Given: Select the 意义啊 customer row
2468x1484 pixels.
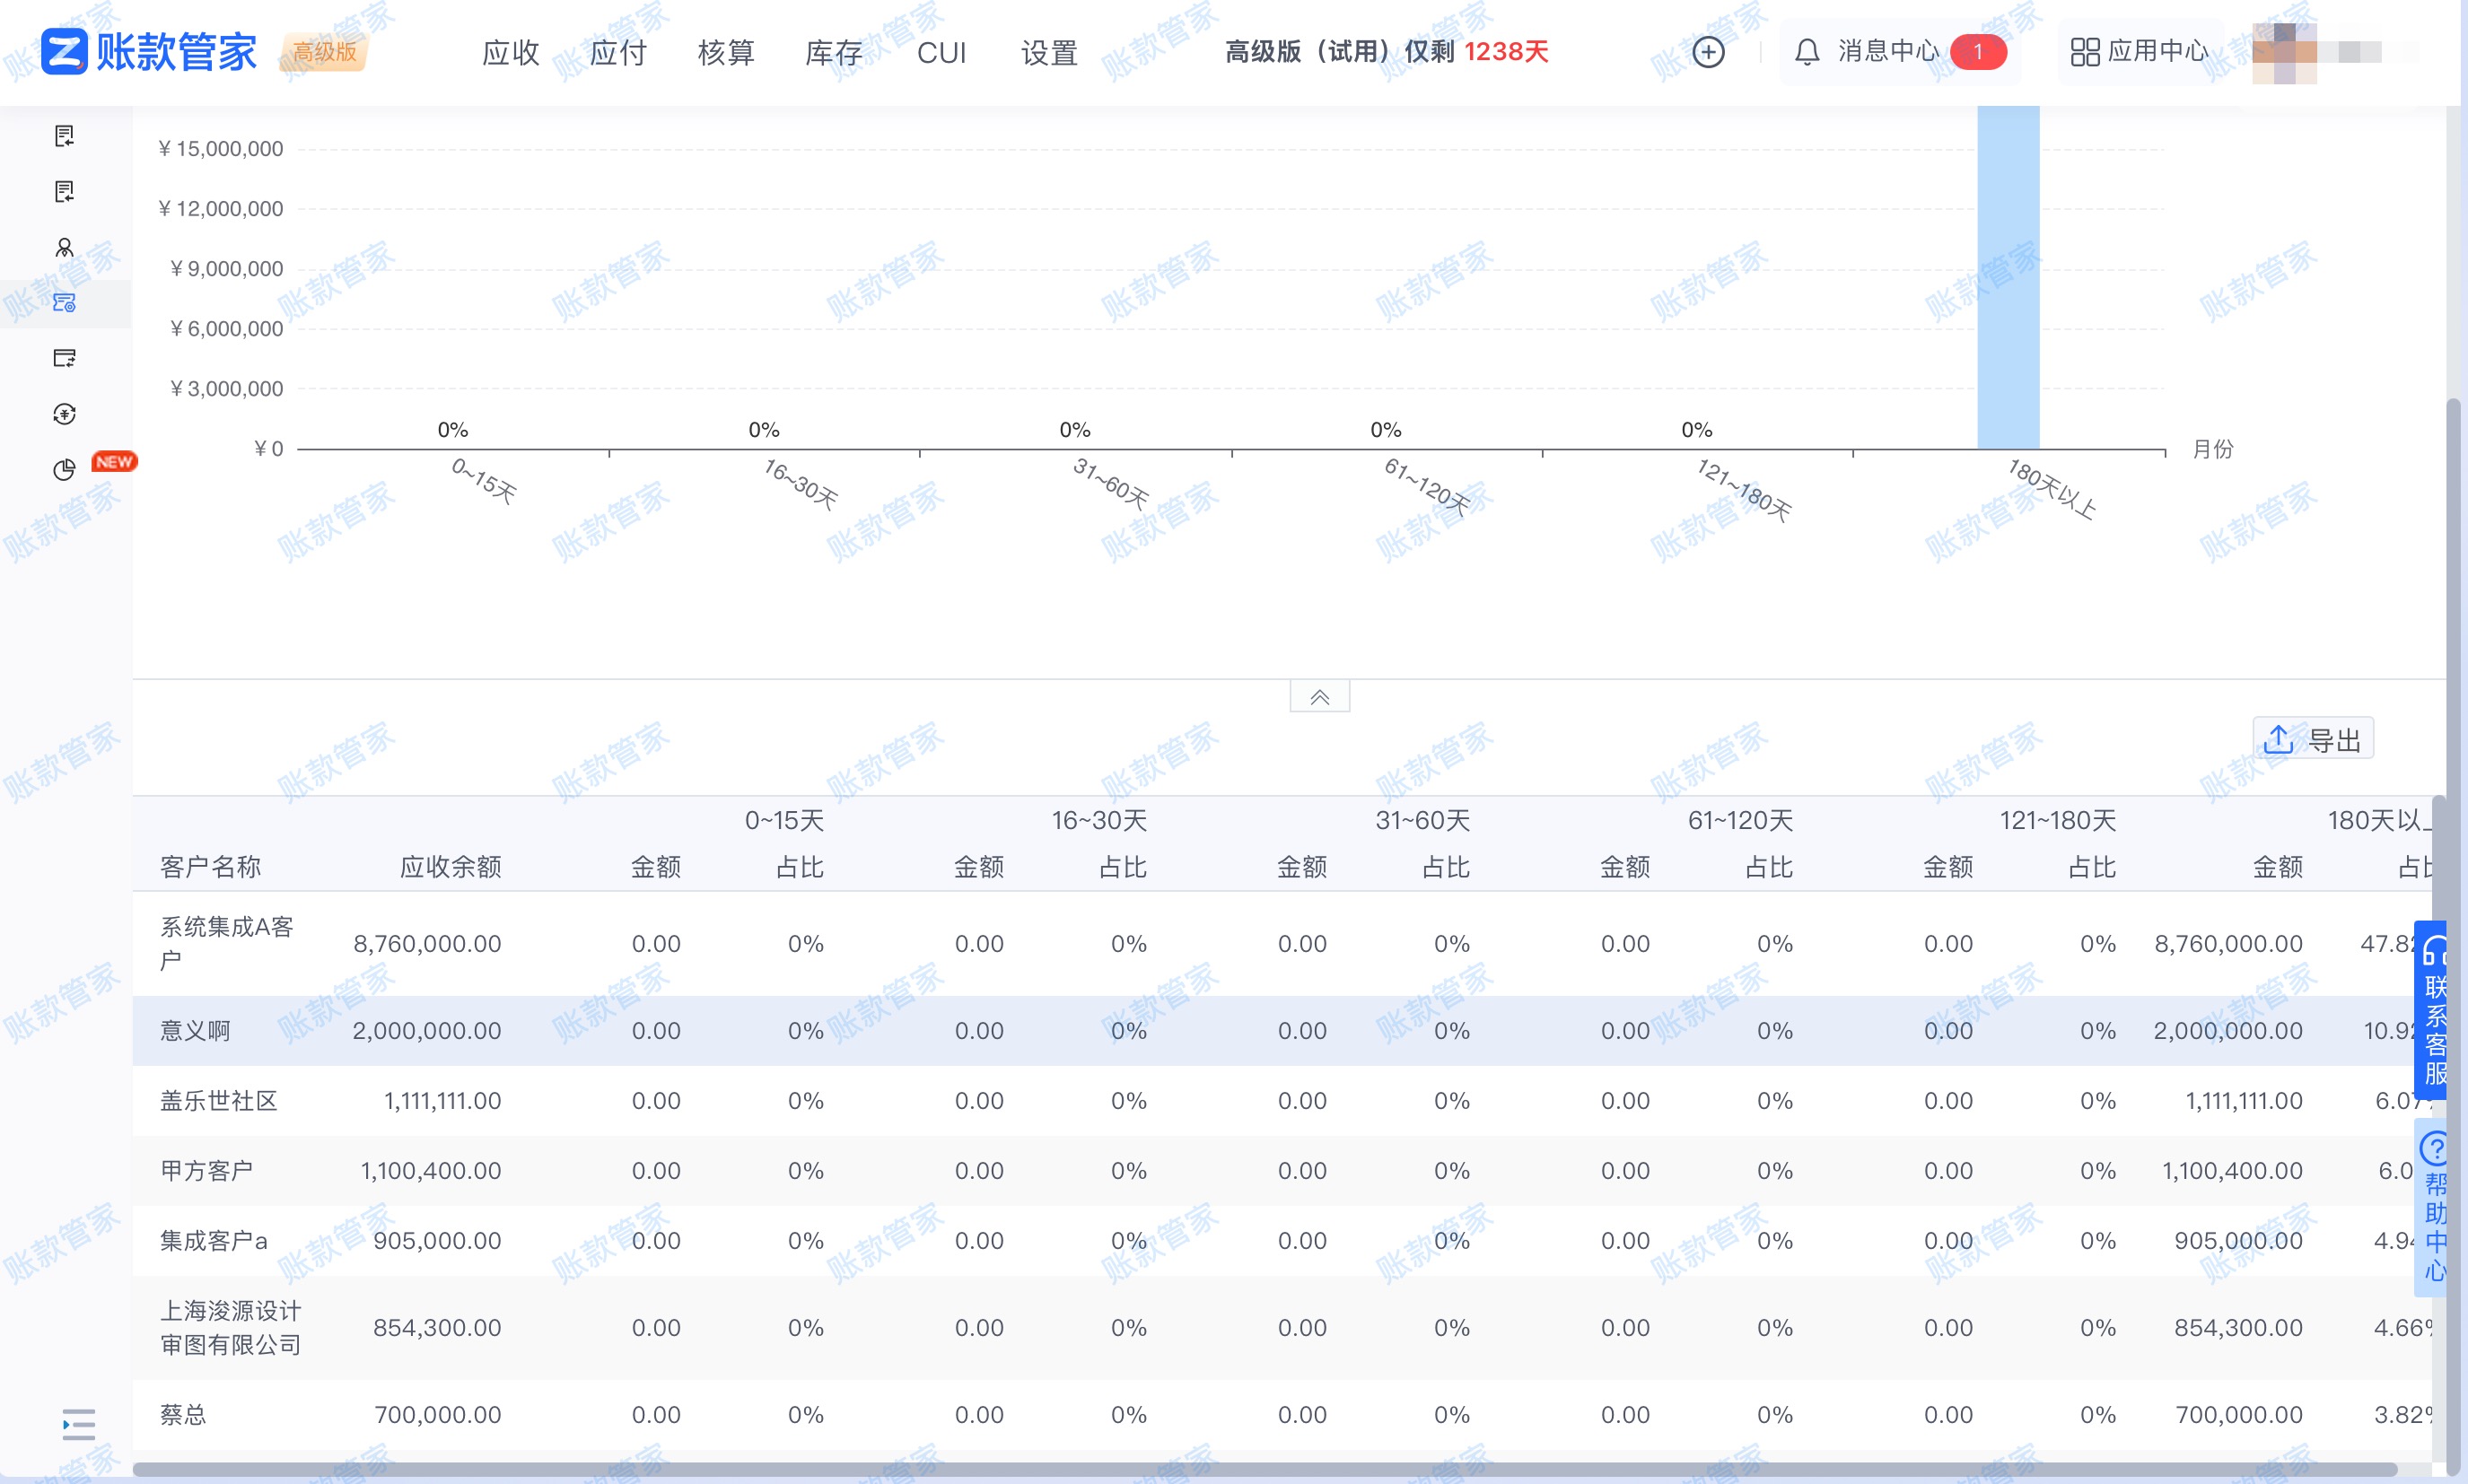Looking at the screenshot, I should click(195, 1030).
